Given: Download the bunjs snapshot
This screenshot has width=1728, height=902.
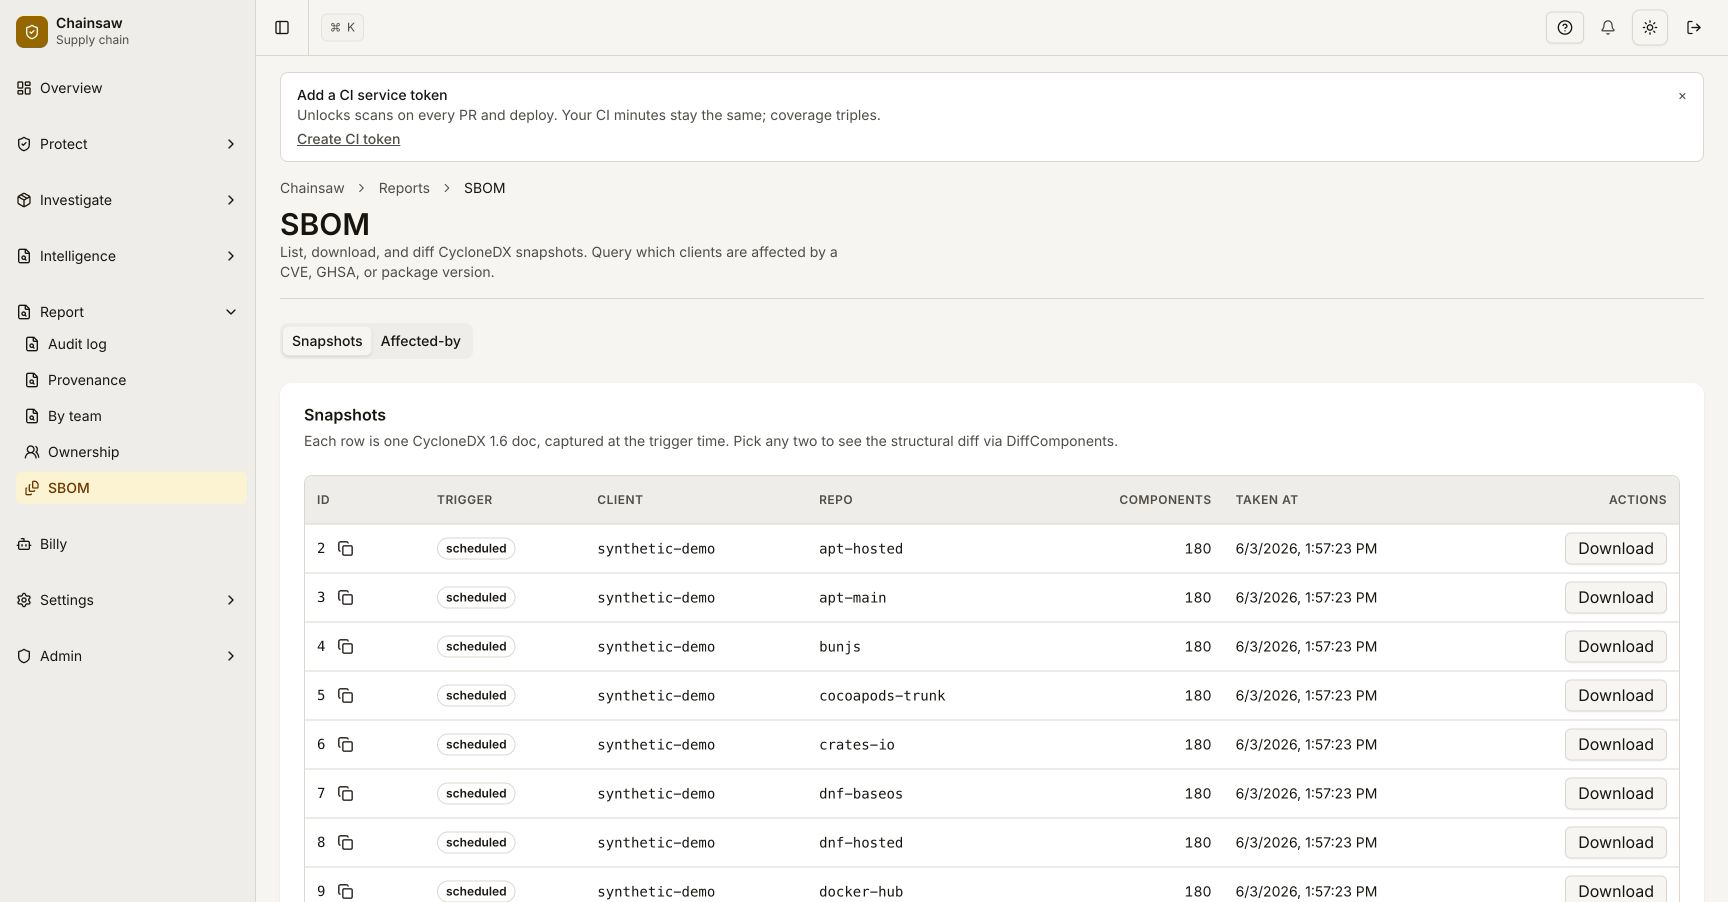Looking at the screenshot, I should (1615, 646).
